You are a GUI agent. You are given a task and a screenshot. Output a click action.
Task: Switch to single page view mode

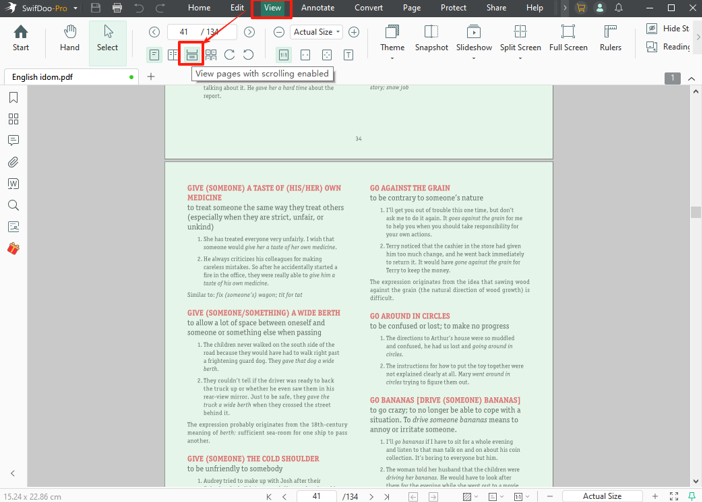click(x=154, y=55)
